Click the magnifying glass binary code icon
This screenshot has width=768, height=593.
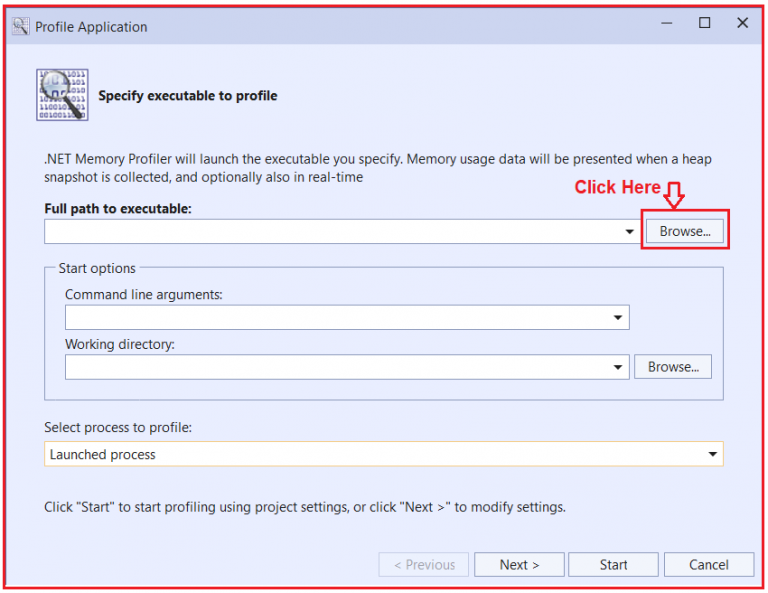click(62, 95)
